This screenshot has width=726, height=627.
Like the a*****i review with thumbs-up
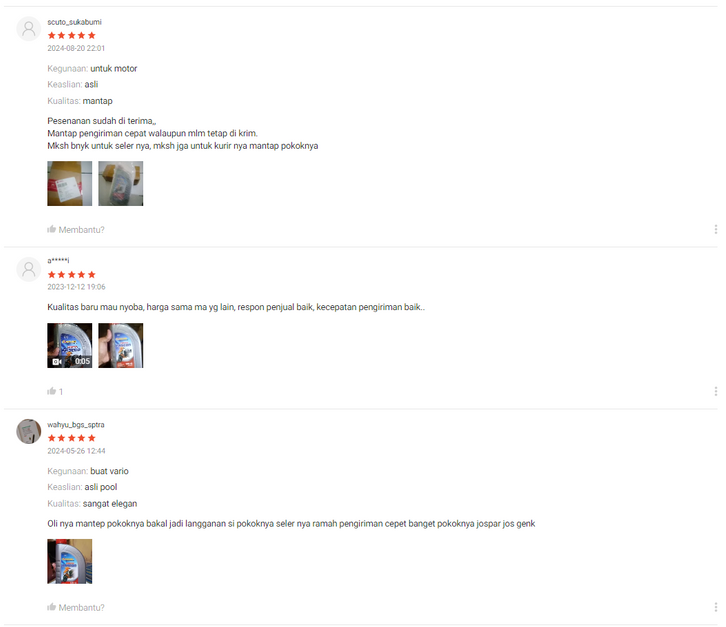coord(55,392)
